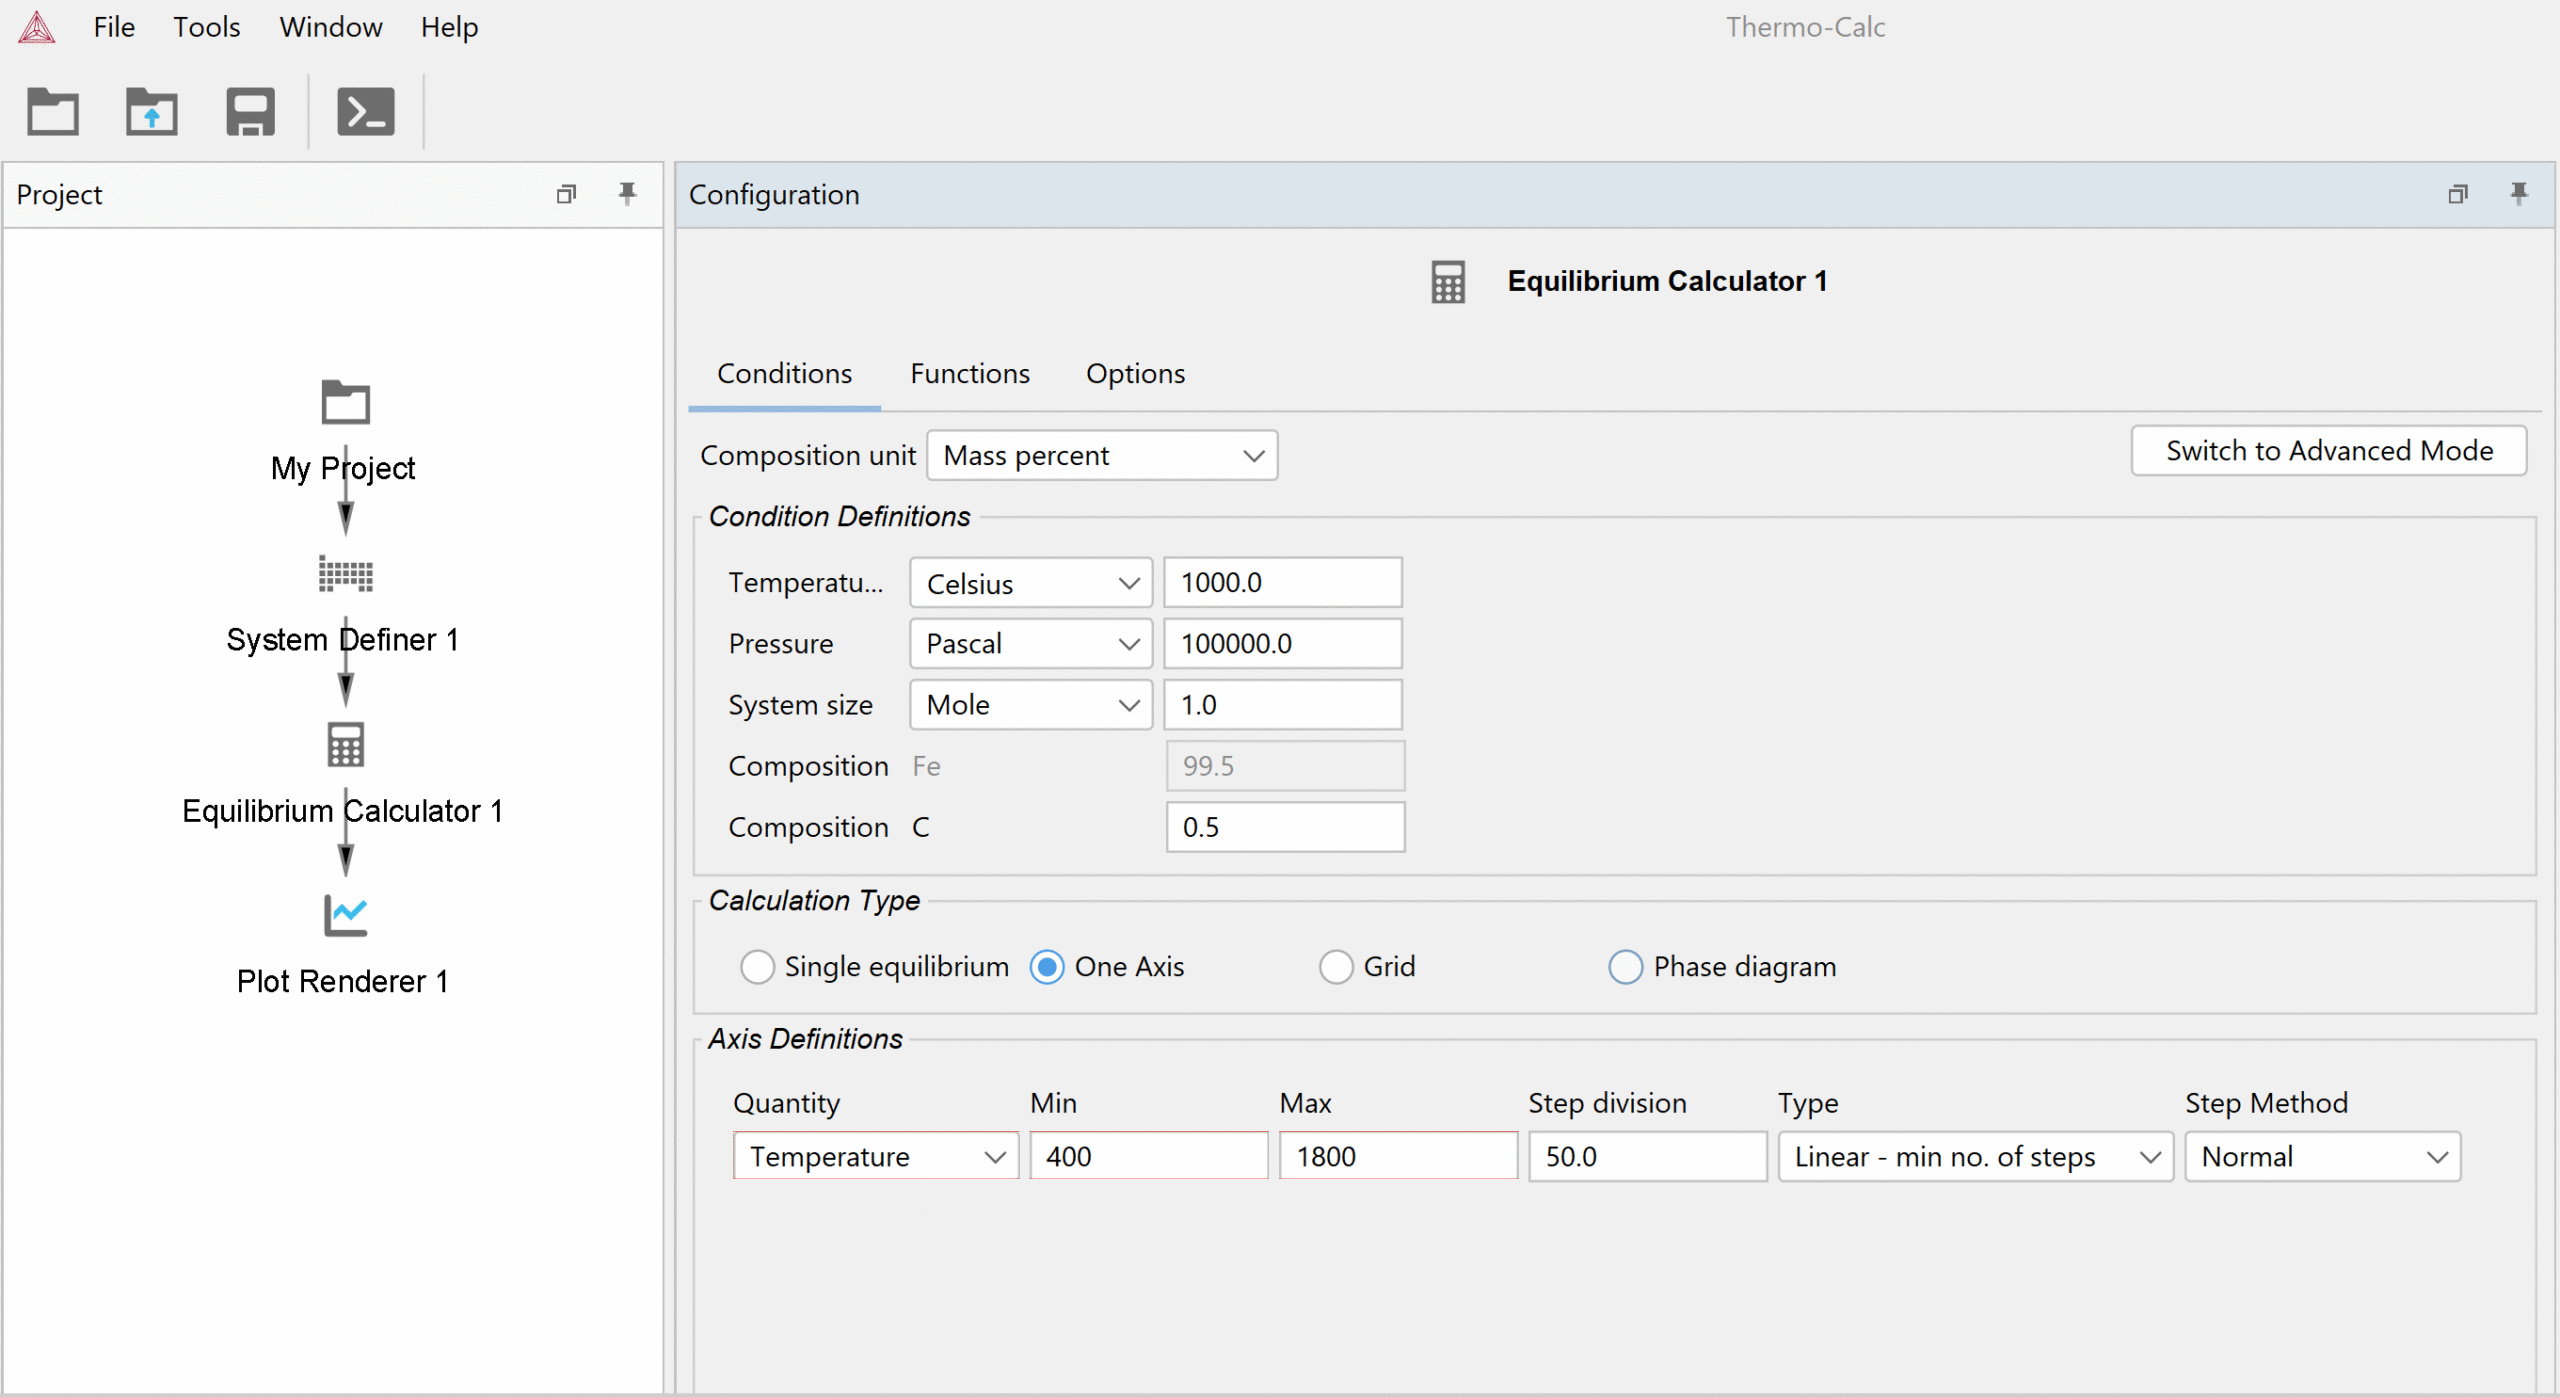Click axis Max field 1800
Image resolution: width=2560 pixels, height=1397 pixels.
[x=1398, y=1157]
